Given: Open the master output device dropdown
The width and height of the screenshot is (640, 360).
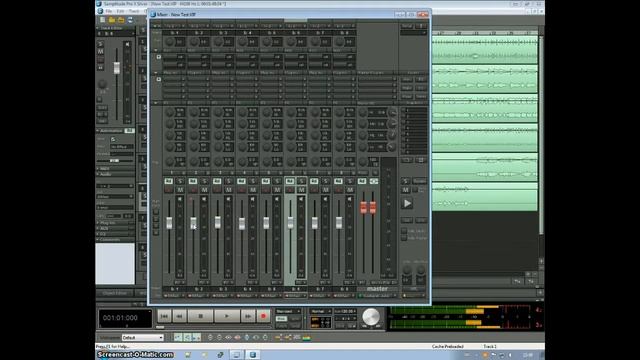Looking at the screenshot, I should point(378,296).
